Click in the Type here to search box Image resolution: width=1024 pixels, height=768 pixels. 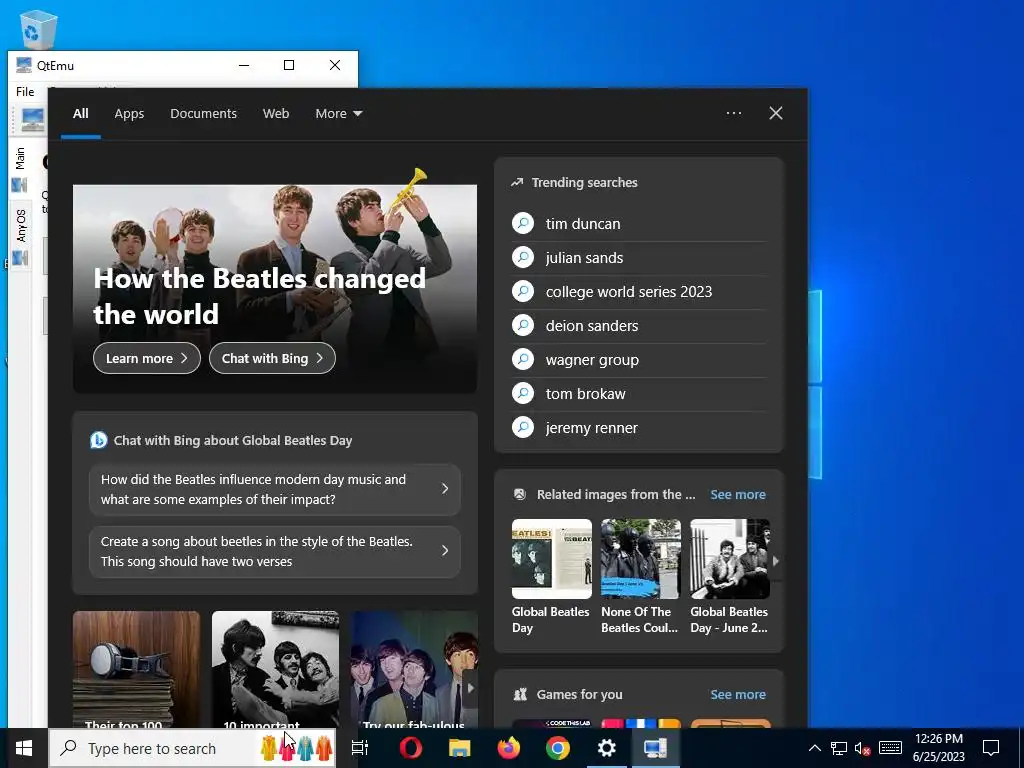[191, 748]
